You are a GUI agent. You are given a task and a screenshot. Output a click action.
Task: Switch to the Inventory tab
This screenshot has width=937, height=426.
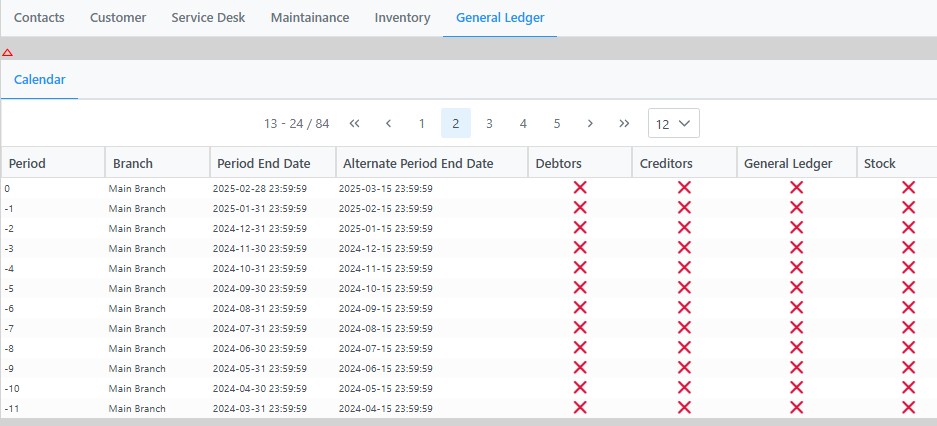402,18
